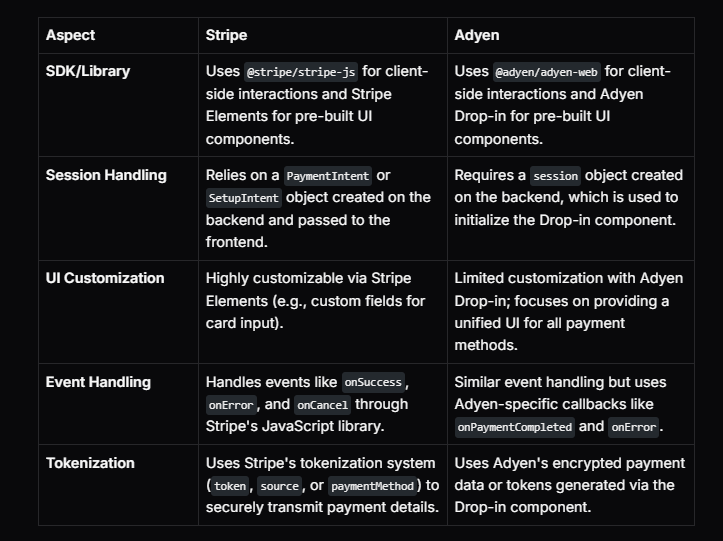The width and height of the screenshot is (723, 541).
Task: Click the paymentMethod code tag
Action: (x=373, y=486)
